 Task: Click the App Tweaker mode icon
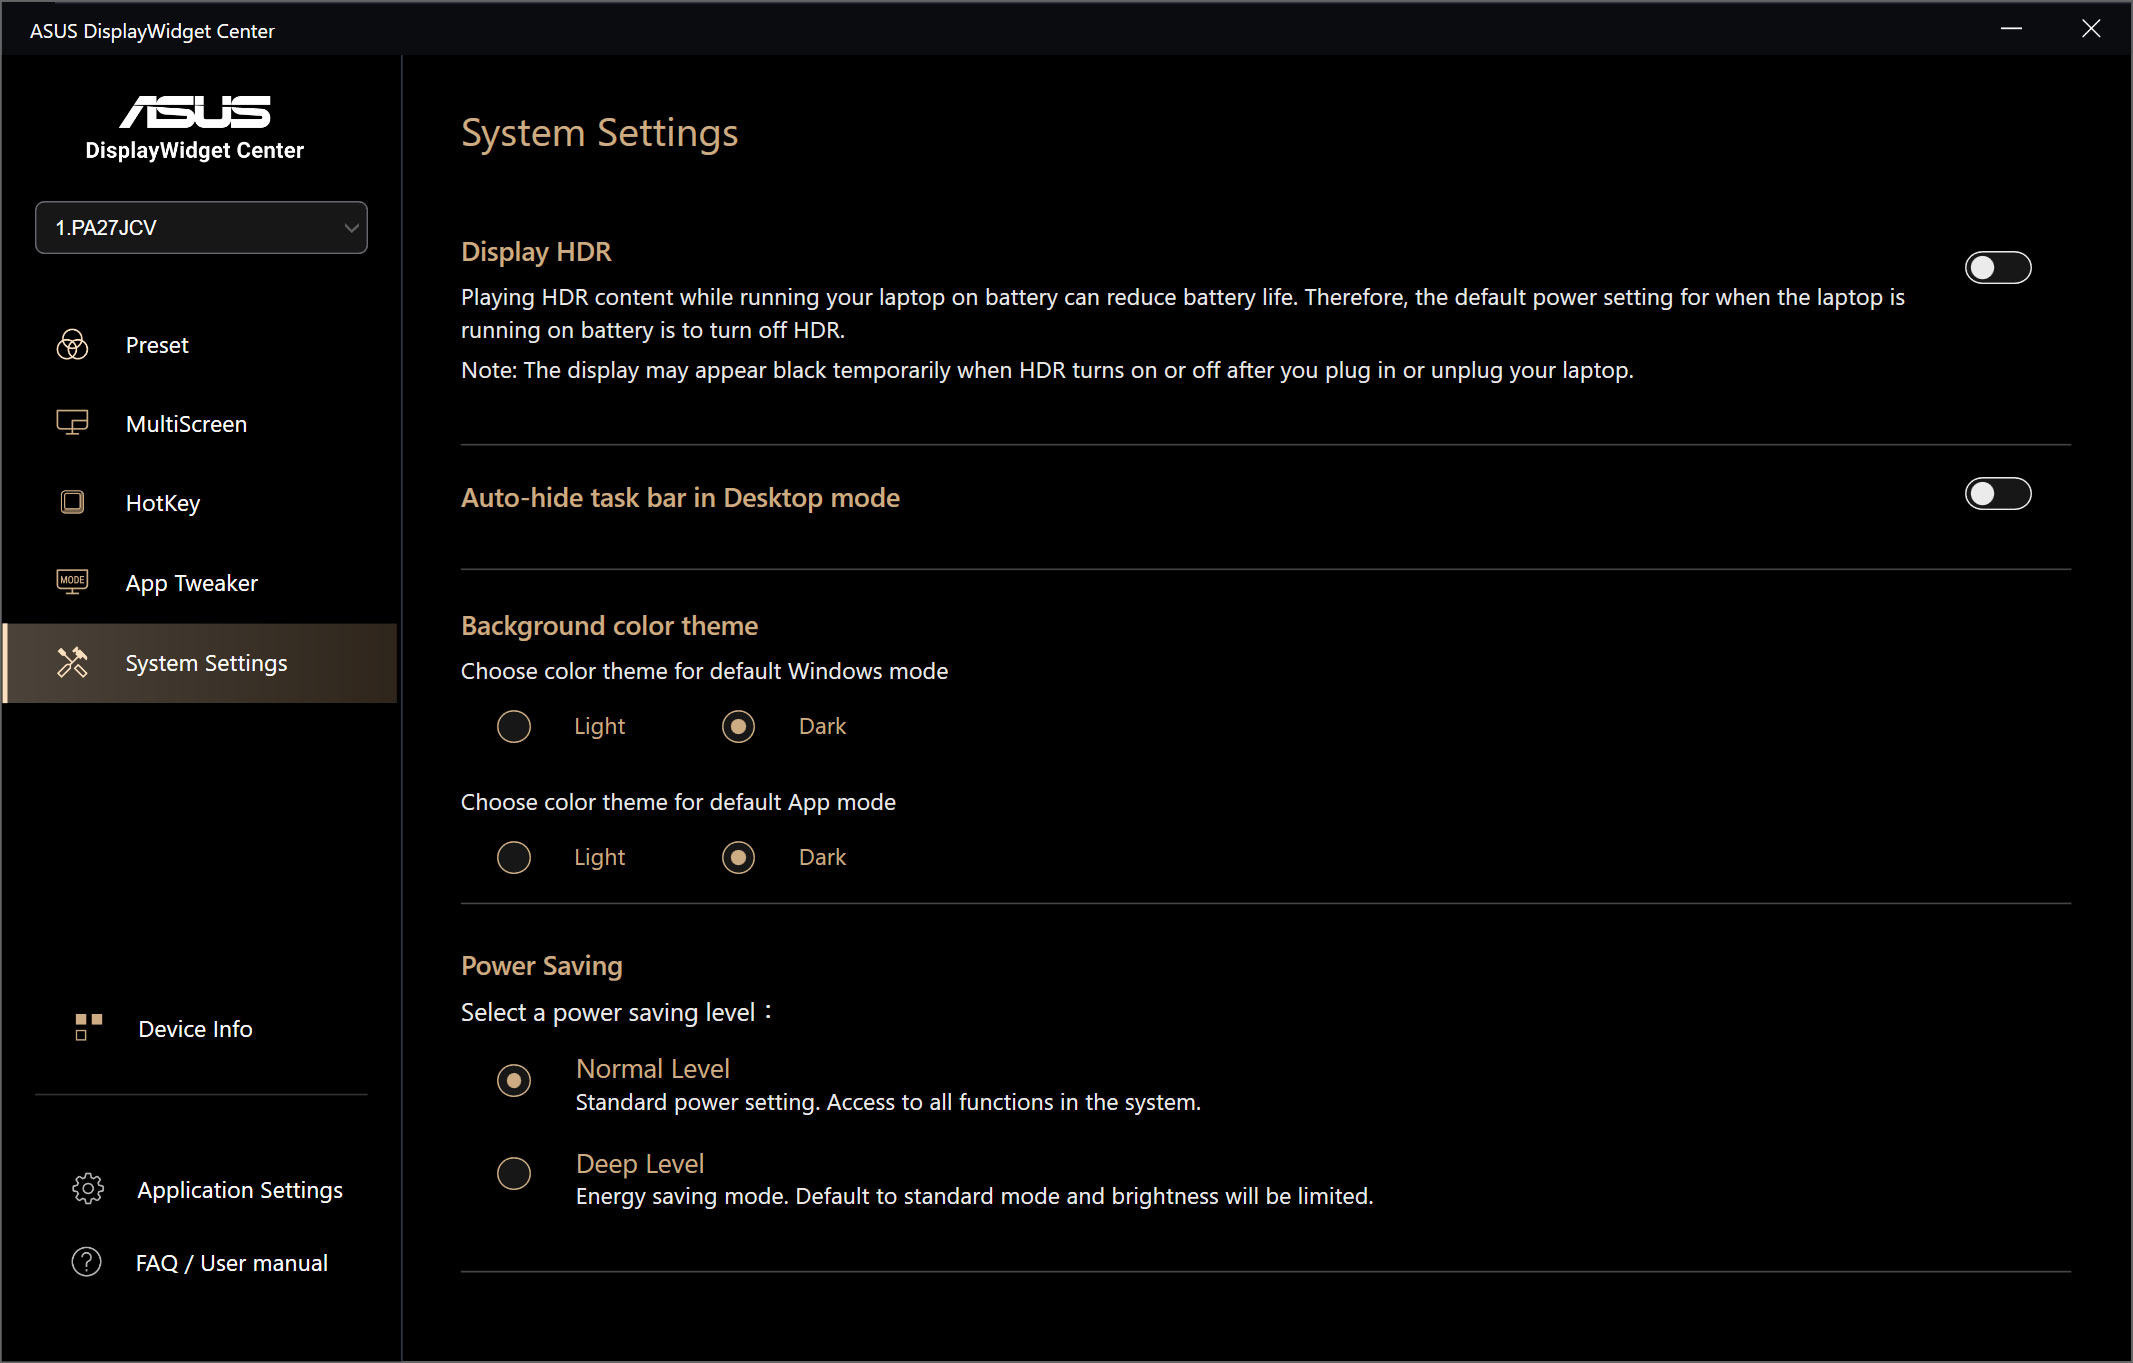72,581
